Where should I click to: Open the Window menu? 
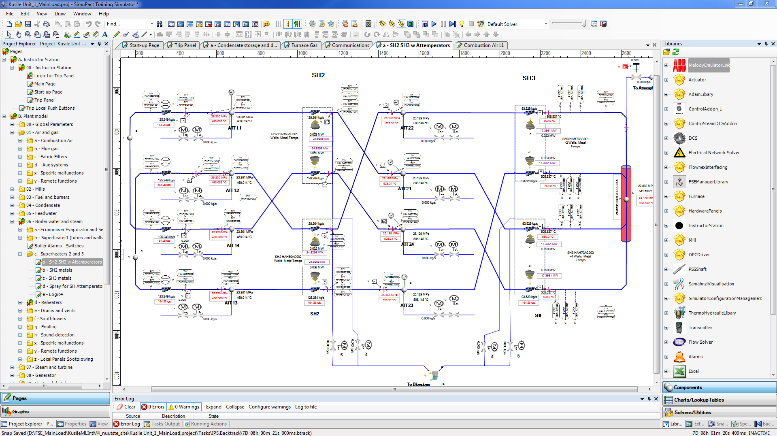click(76, 14)
